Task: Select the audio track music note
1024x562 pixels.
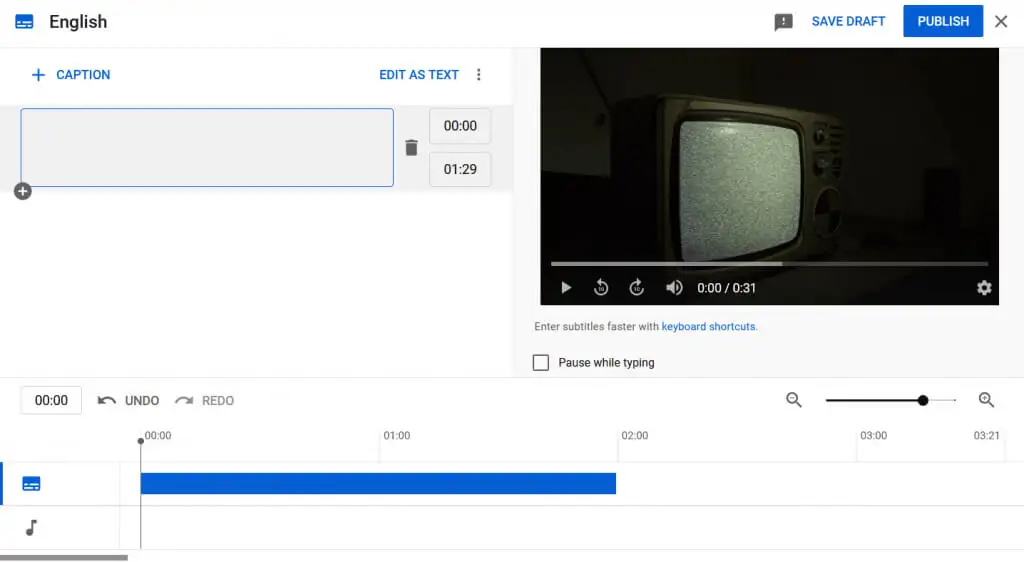Action: 31,527
